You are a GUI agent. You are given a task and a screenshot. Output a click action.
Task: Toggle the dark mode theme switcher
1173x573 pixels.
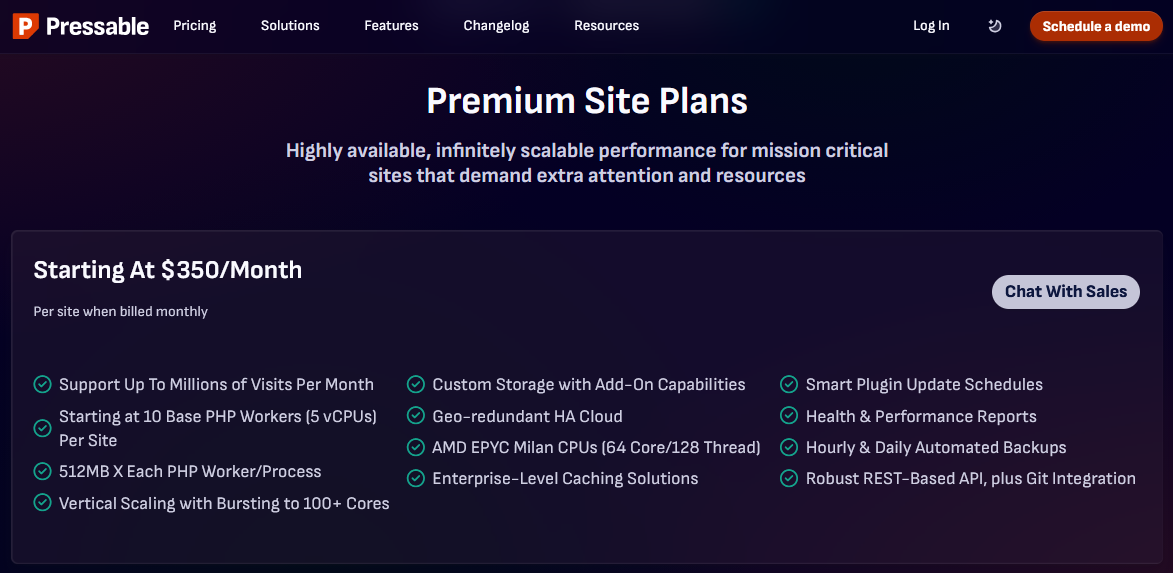pyautogui.click(x=994, y=26)
